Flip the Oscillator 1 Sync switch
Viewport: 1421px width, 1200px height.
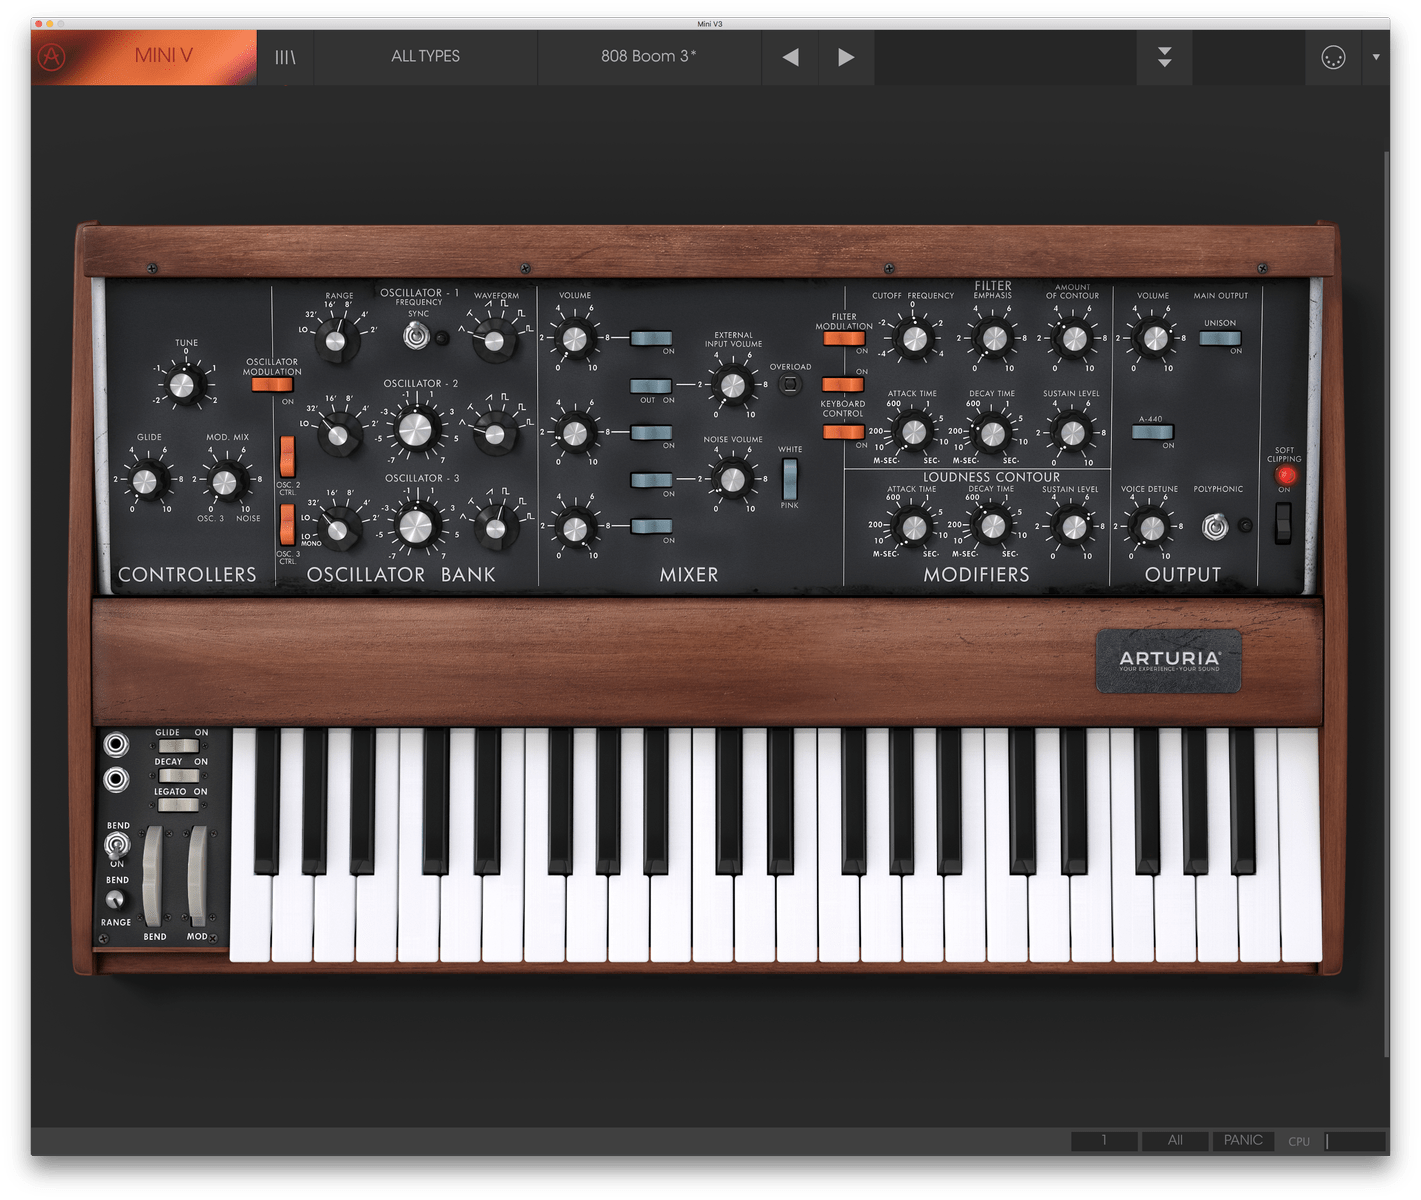pyautogui.click(x=416, y=337)
